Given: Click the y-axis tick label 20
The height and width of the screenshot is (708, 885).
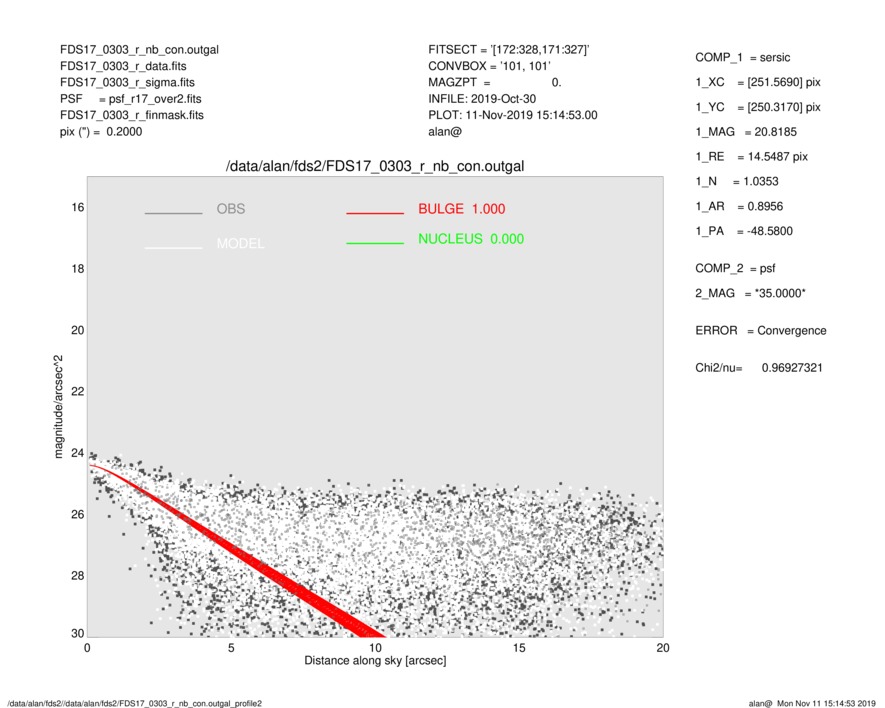Looking at the screenshot, I should point(78,330).
